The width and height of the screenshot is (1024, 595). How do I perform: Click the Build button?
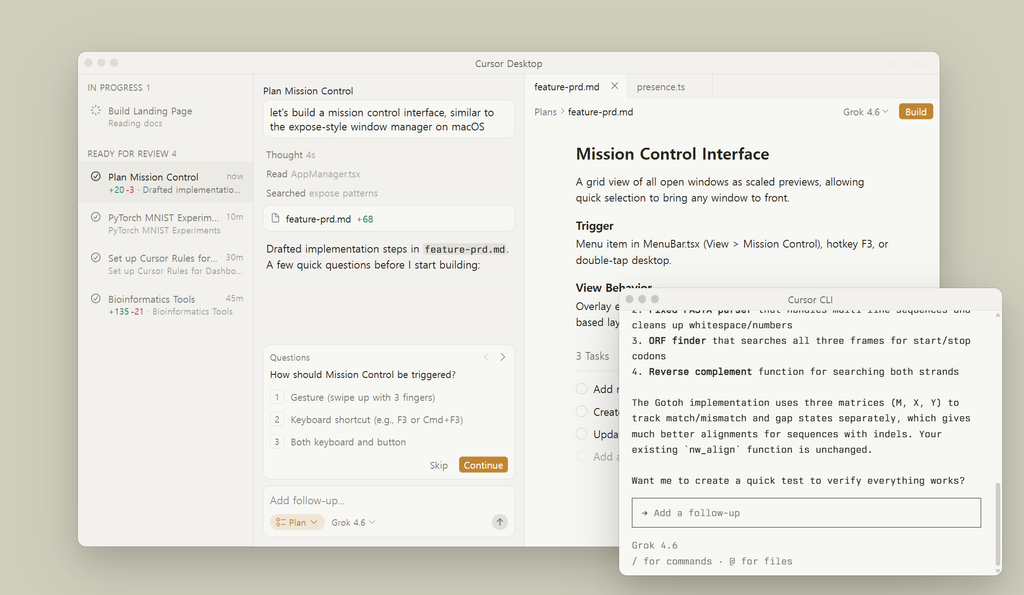[x=916, y=112]
